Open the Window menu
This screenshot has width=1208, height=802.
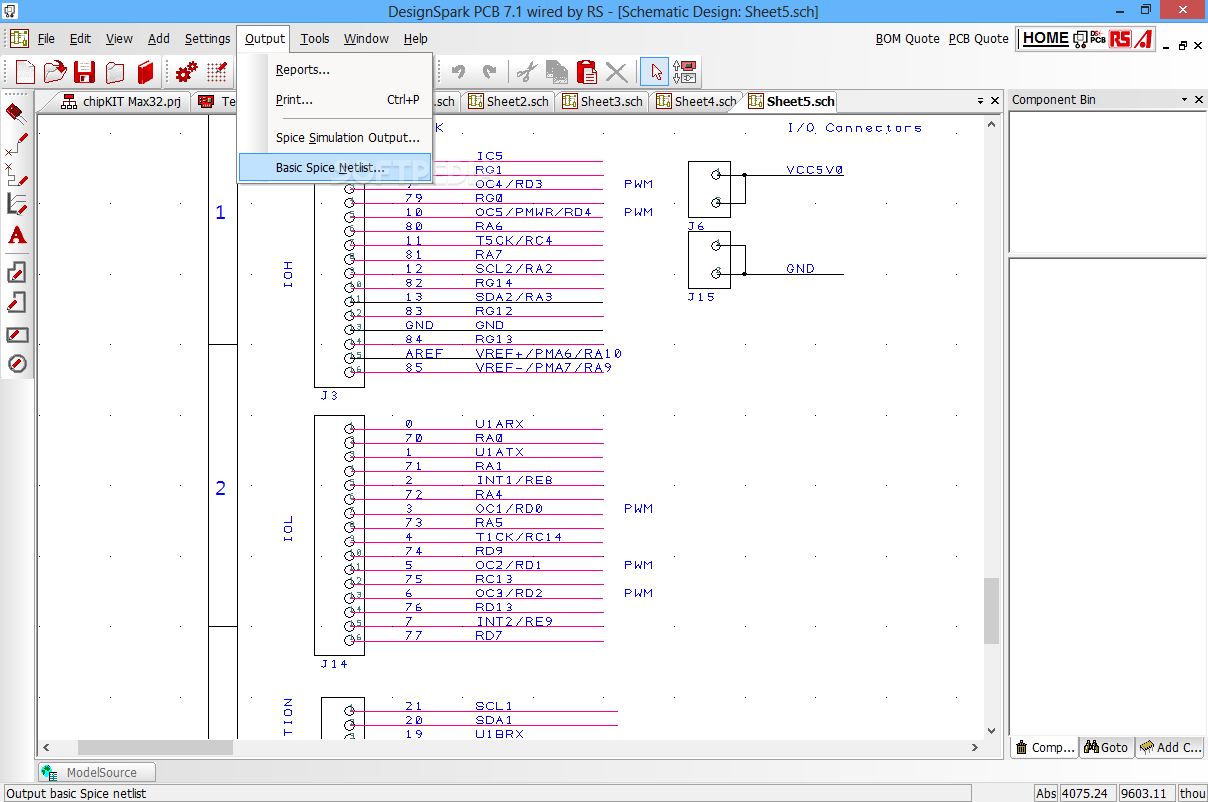[x=366, y=39]
